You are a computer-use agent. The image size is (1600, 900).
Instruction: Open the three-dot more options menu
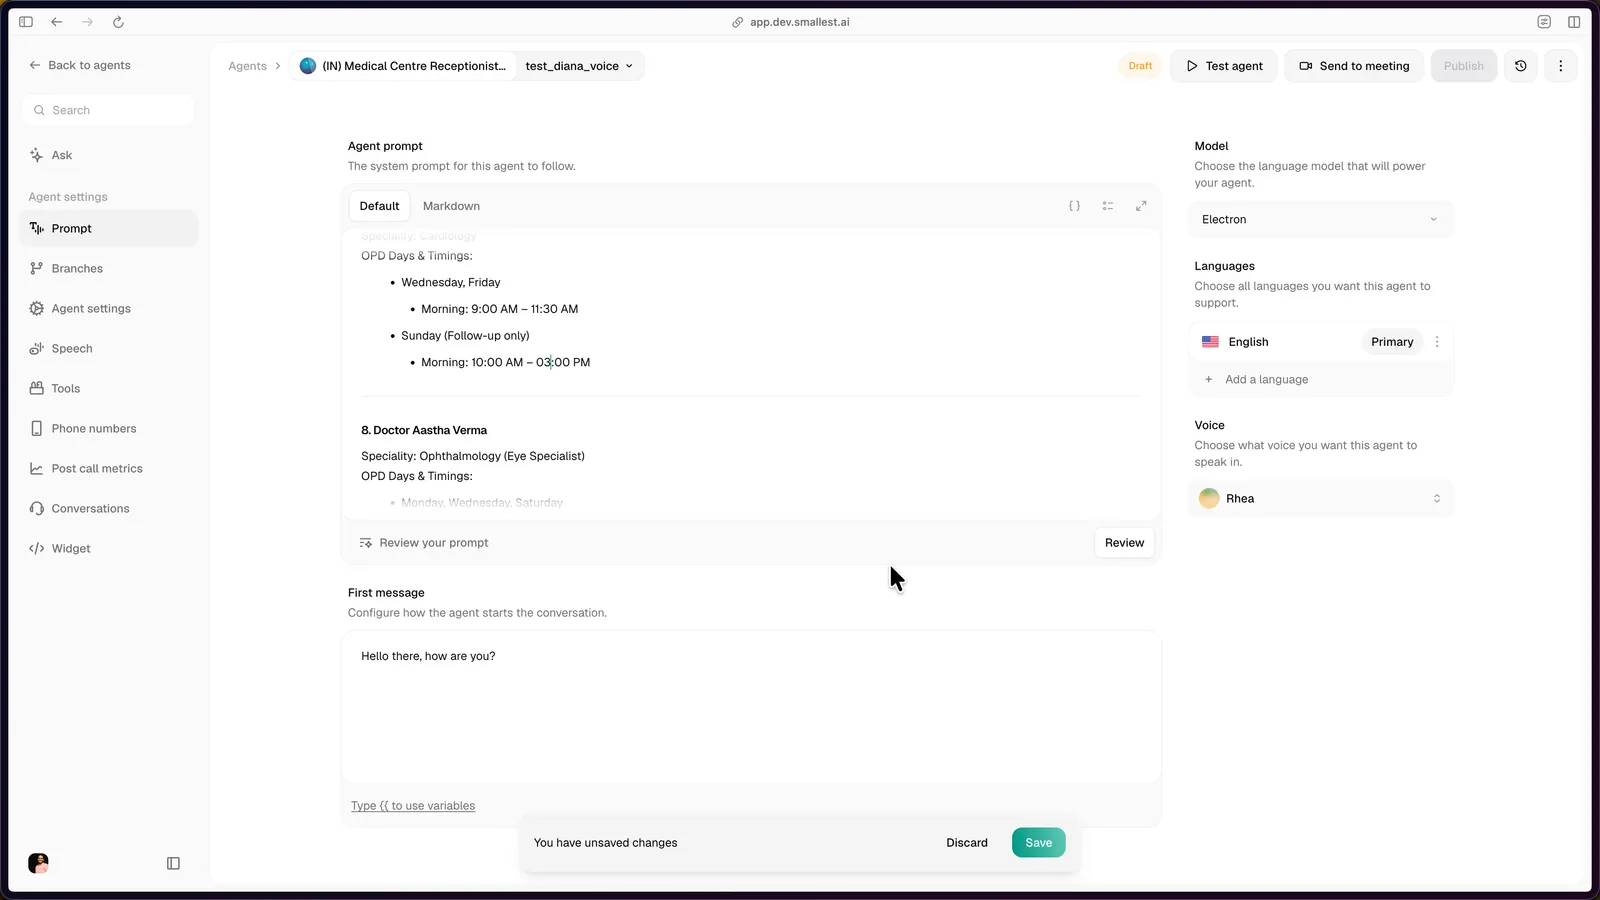coord(1561,66)
